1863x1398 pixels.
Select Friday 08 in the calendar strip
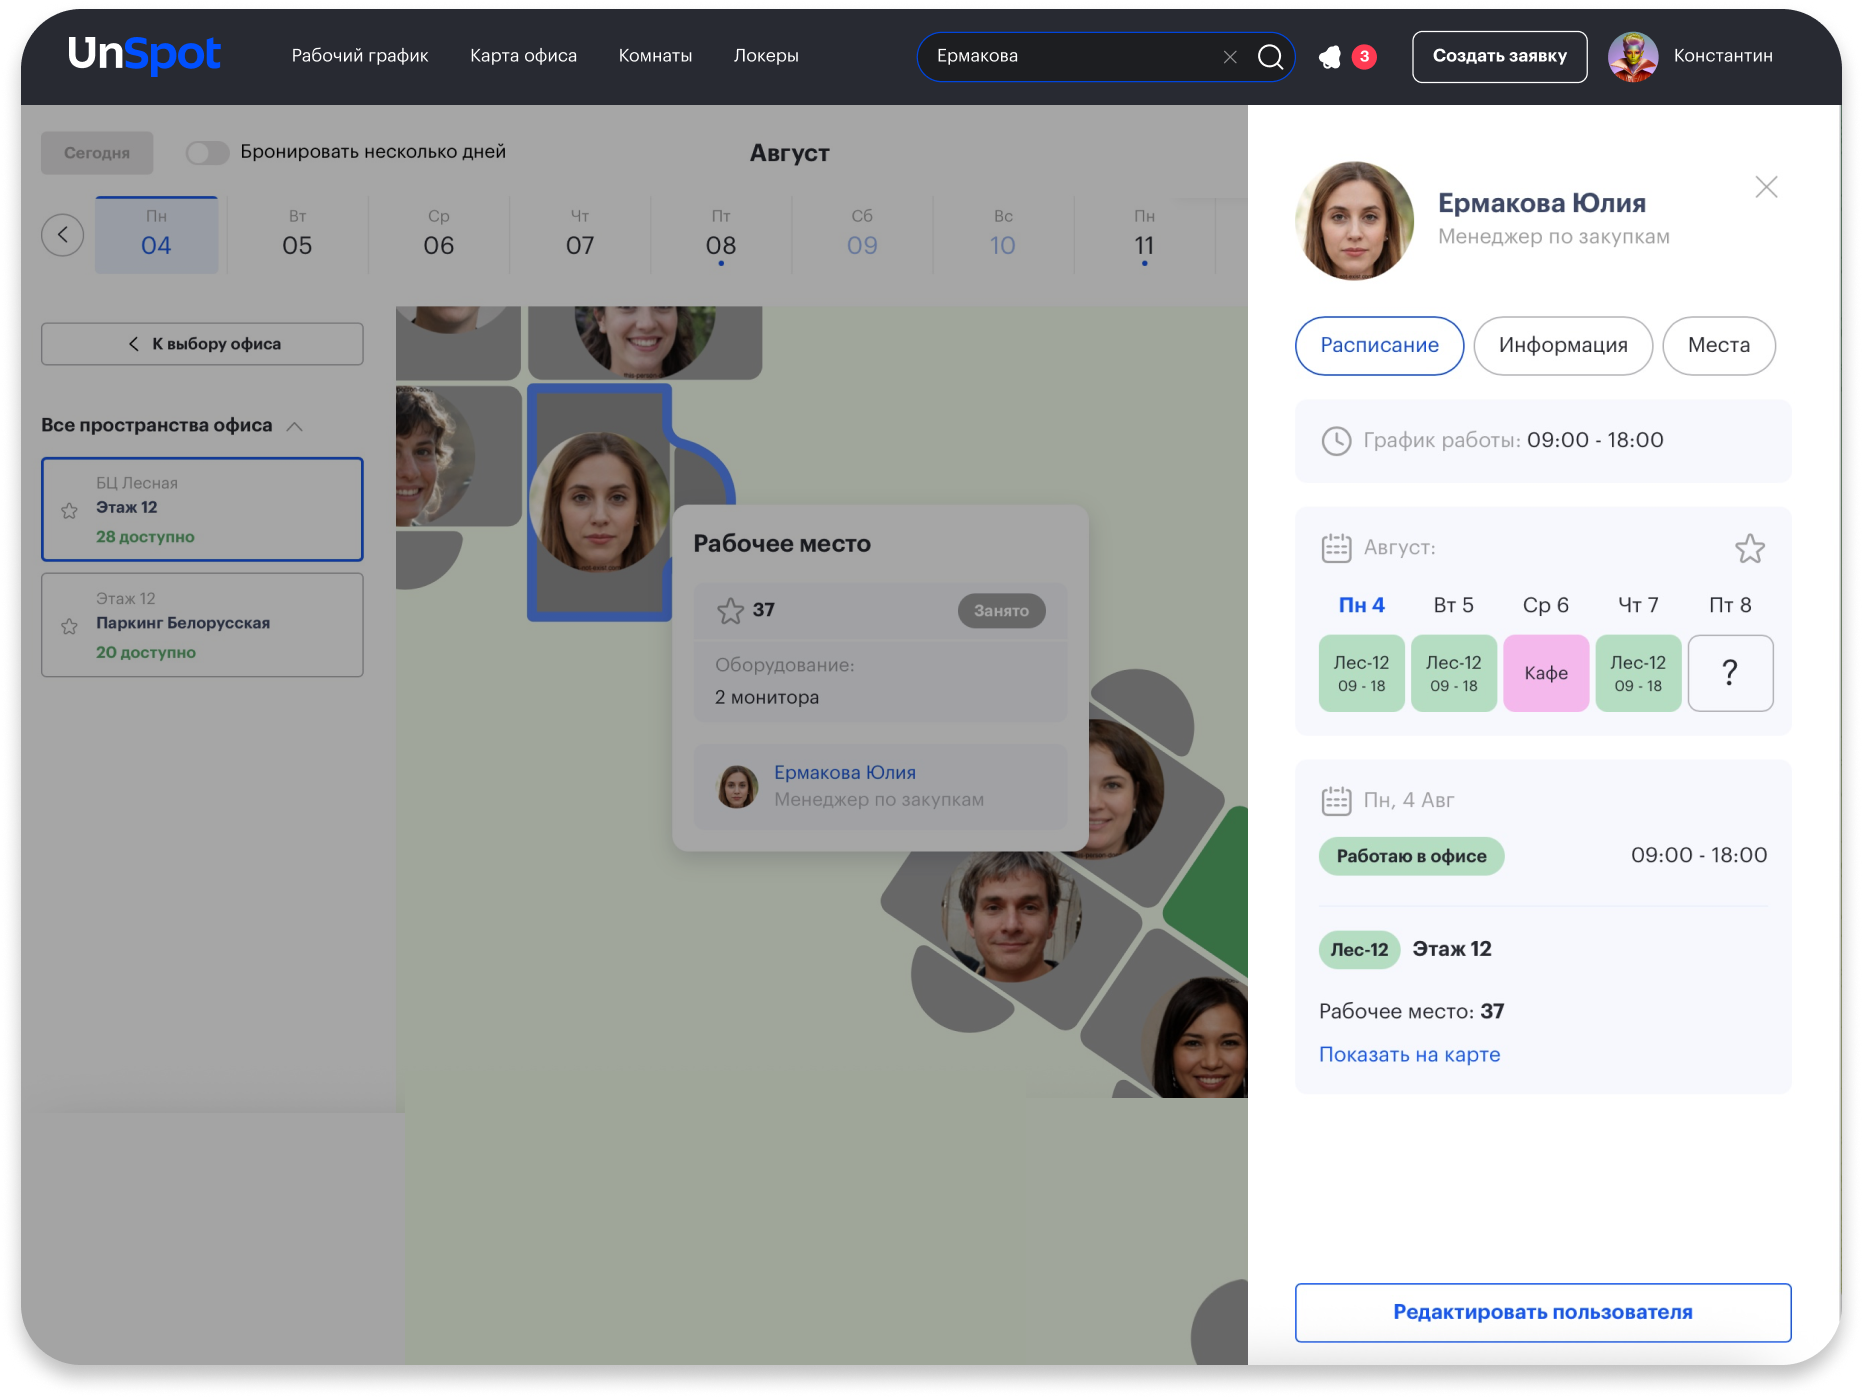click(x=720, y=236)
